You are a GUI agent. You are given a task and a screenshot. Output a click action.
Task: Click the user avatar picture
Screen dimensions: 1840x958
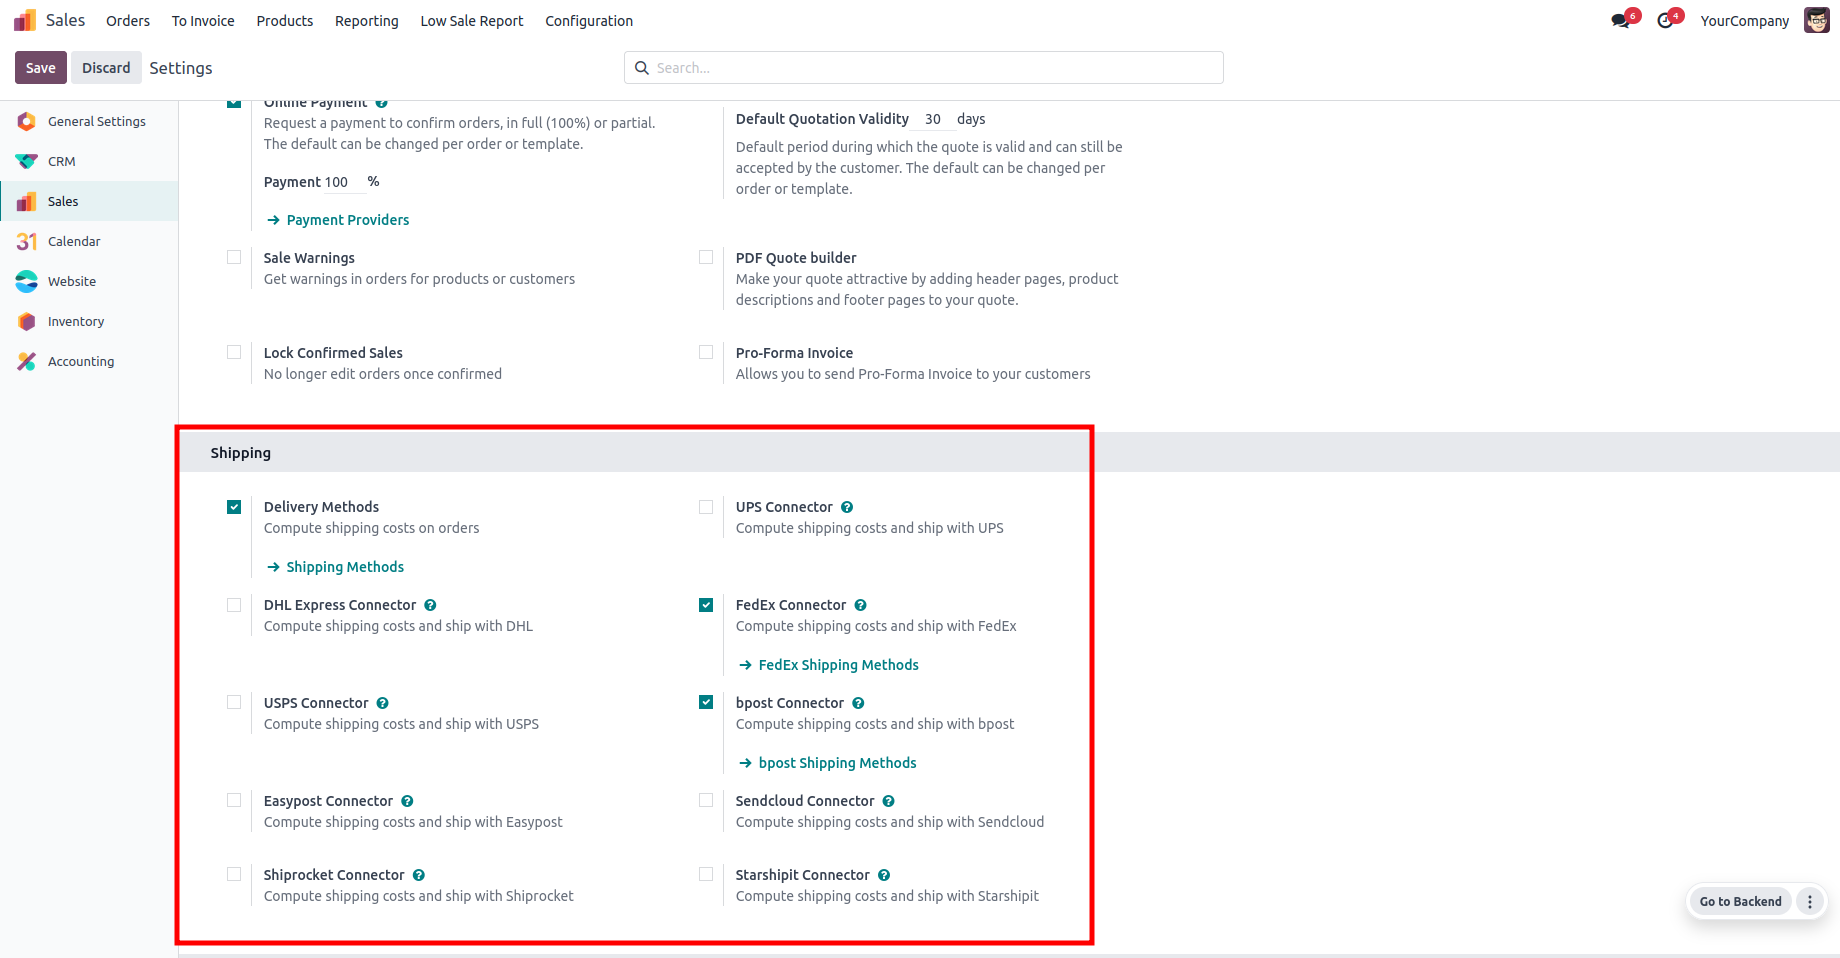pos(1816,21)
